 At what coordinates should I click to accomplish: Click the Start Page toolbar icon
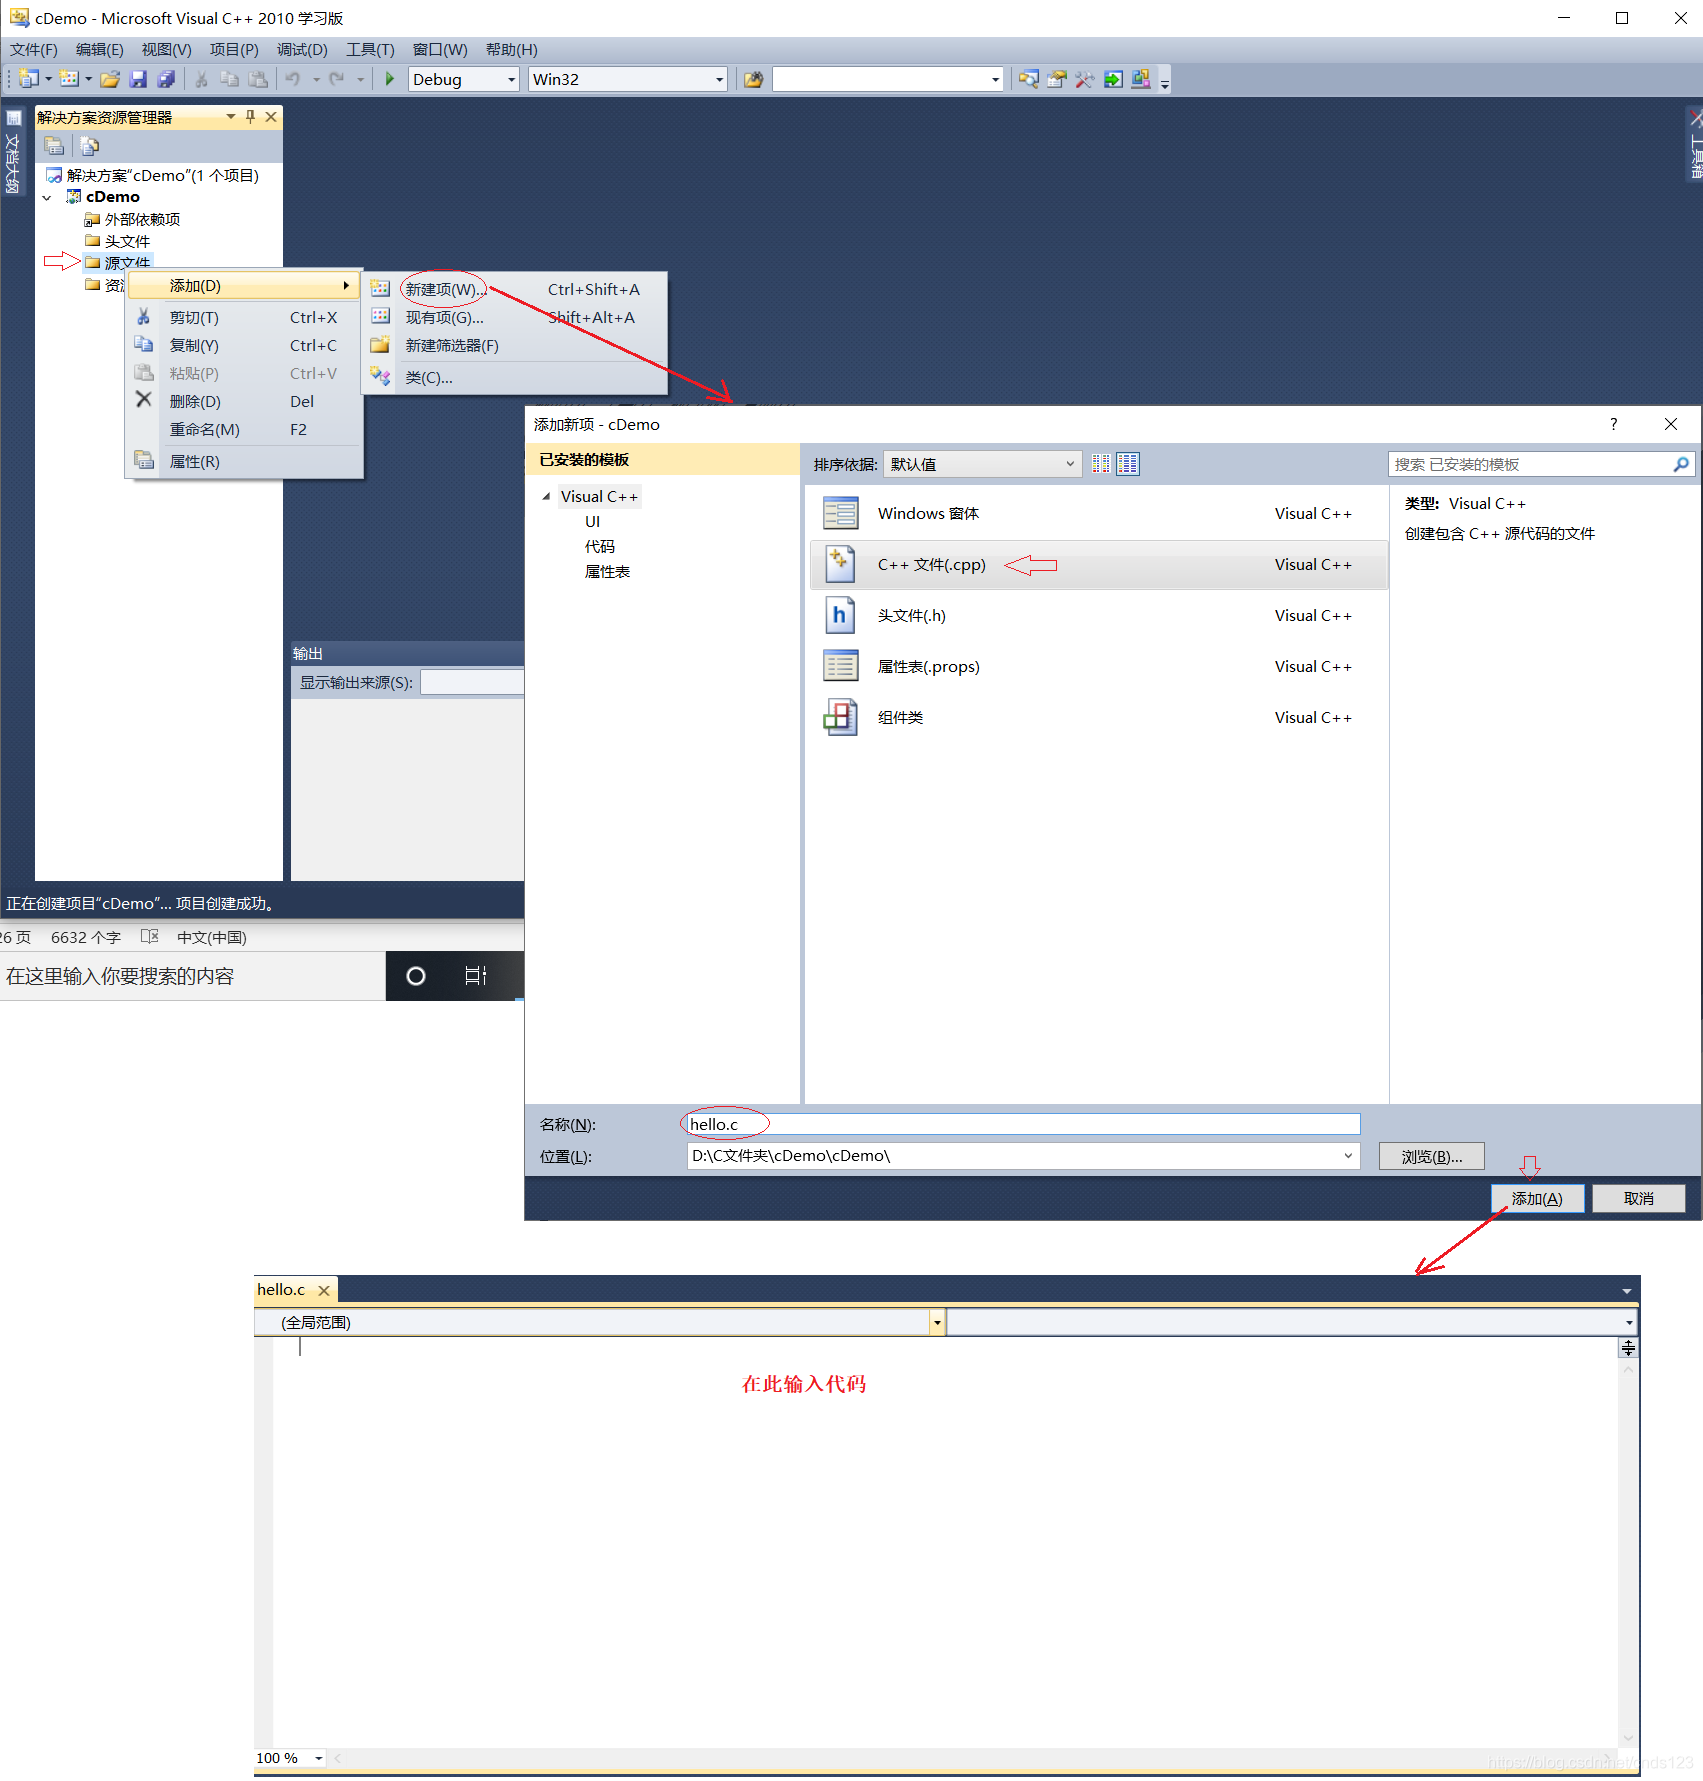pos(1113,79)
